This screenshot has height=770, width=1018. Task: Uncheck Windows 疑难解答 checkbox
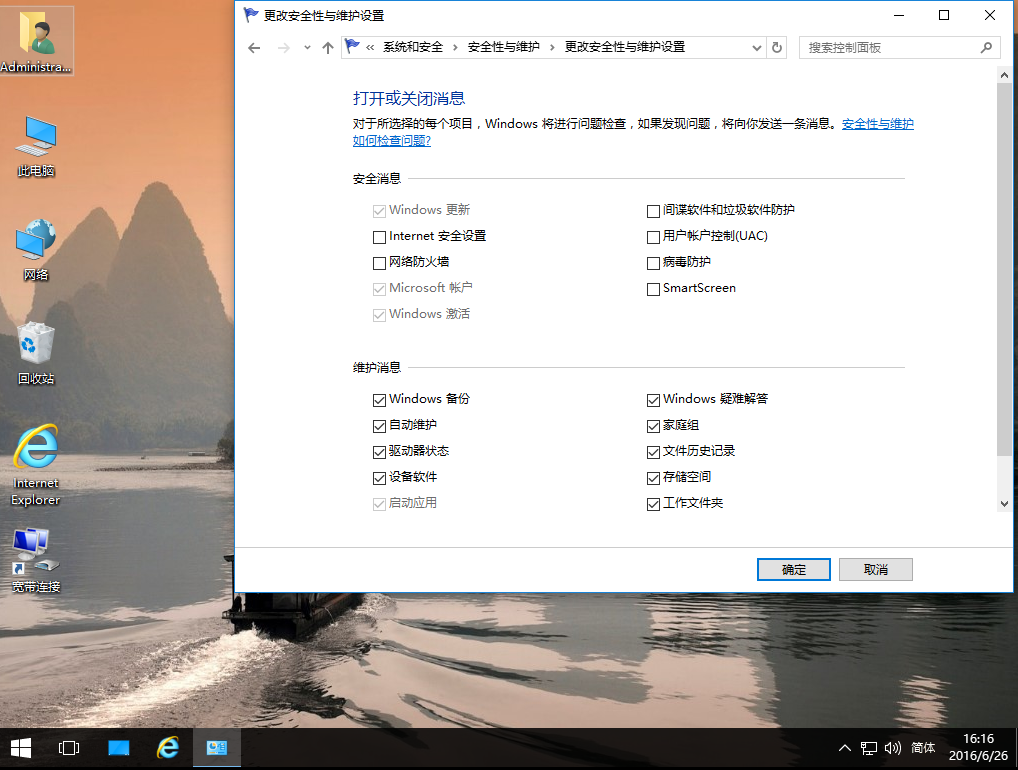pos(654,400)
